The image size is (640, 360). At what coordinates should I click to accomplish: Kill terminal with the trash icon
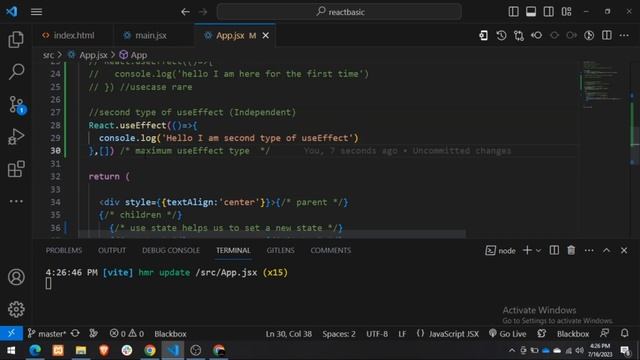coord(571,250)
